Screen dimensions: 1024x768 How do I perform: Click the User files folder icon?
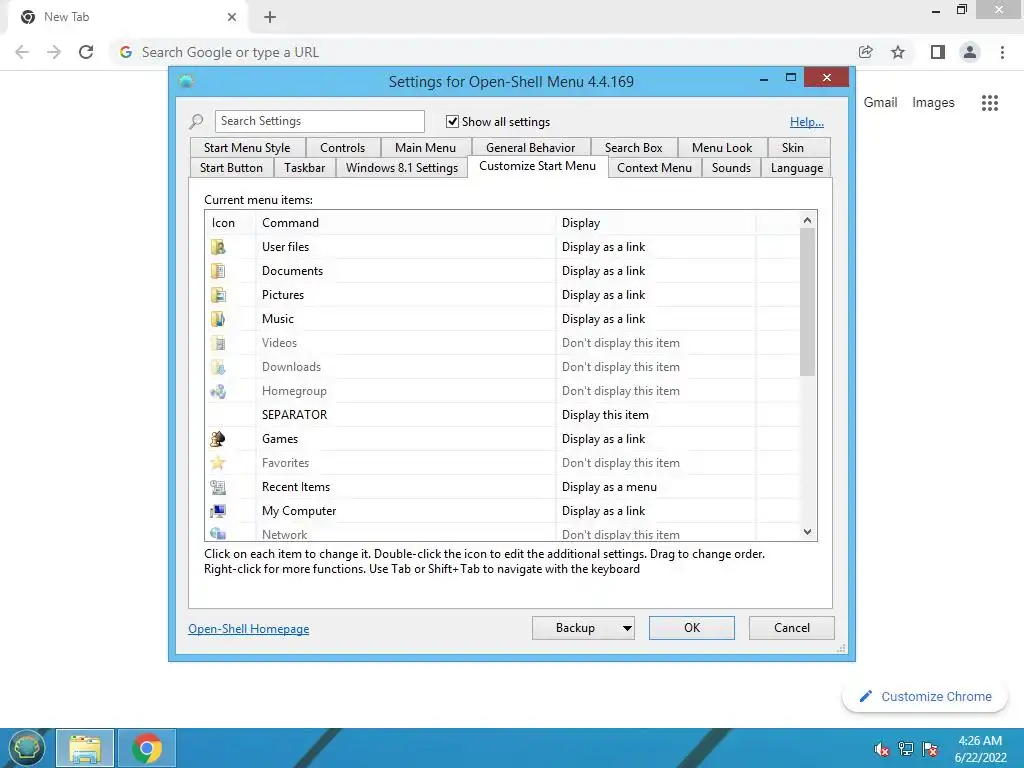coord(218,247)
